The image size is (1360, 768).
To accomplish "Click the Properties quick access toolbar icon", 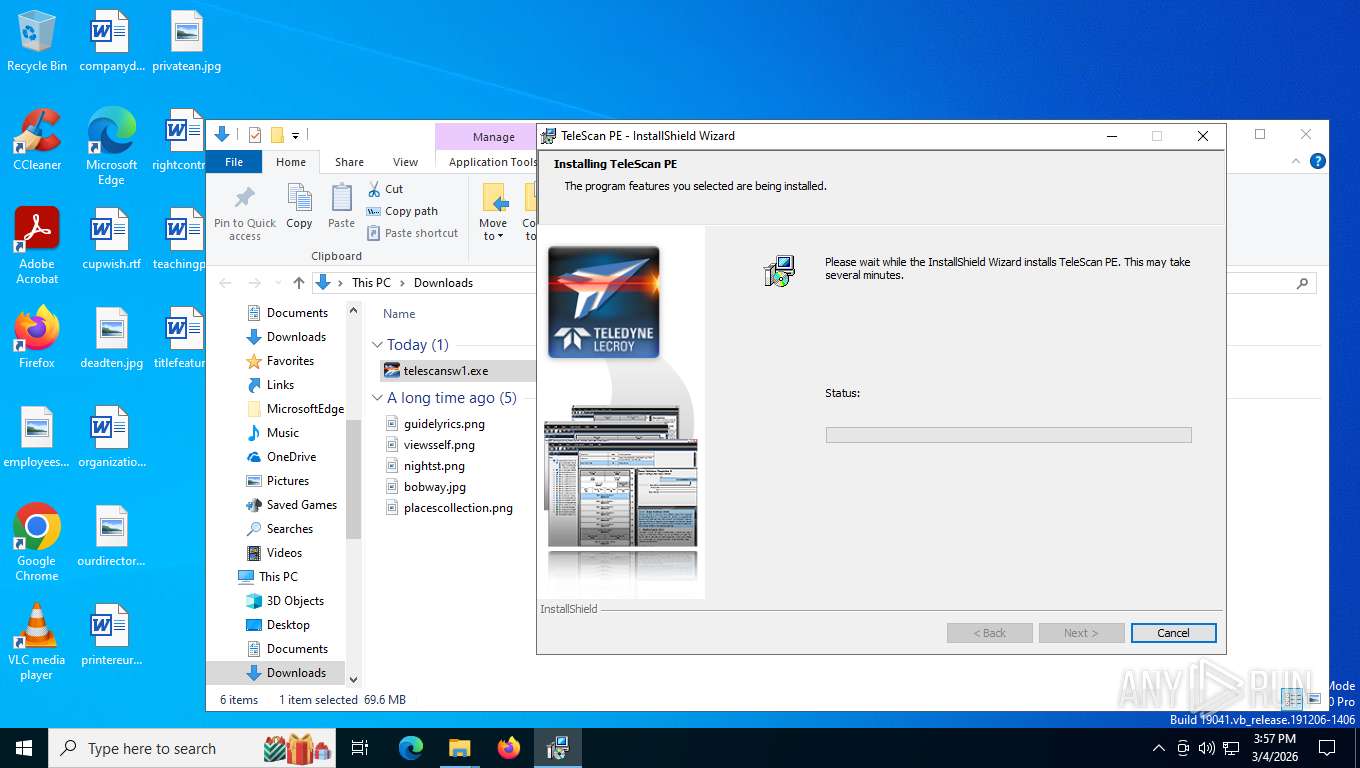I will tap(254, 135).
